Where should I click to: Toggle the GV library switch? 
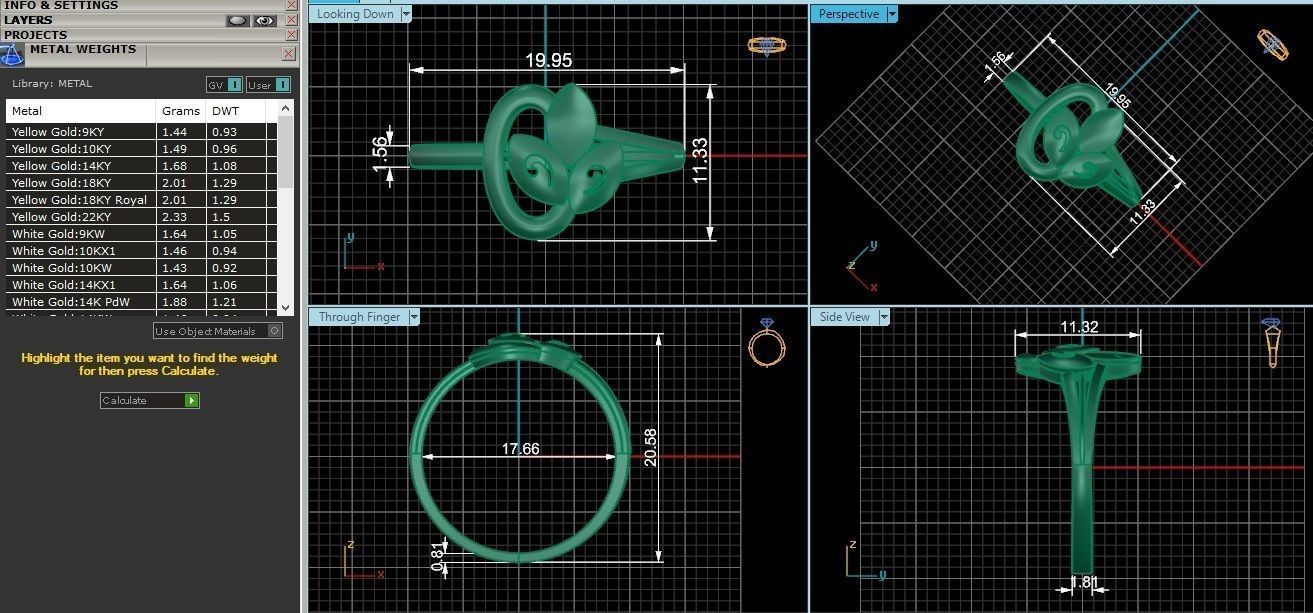click(x=224, y=85)
